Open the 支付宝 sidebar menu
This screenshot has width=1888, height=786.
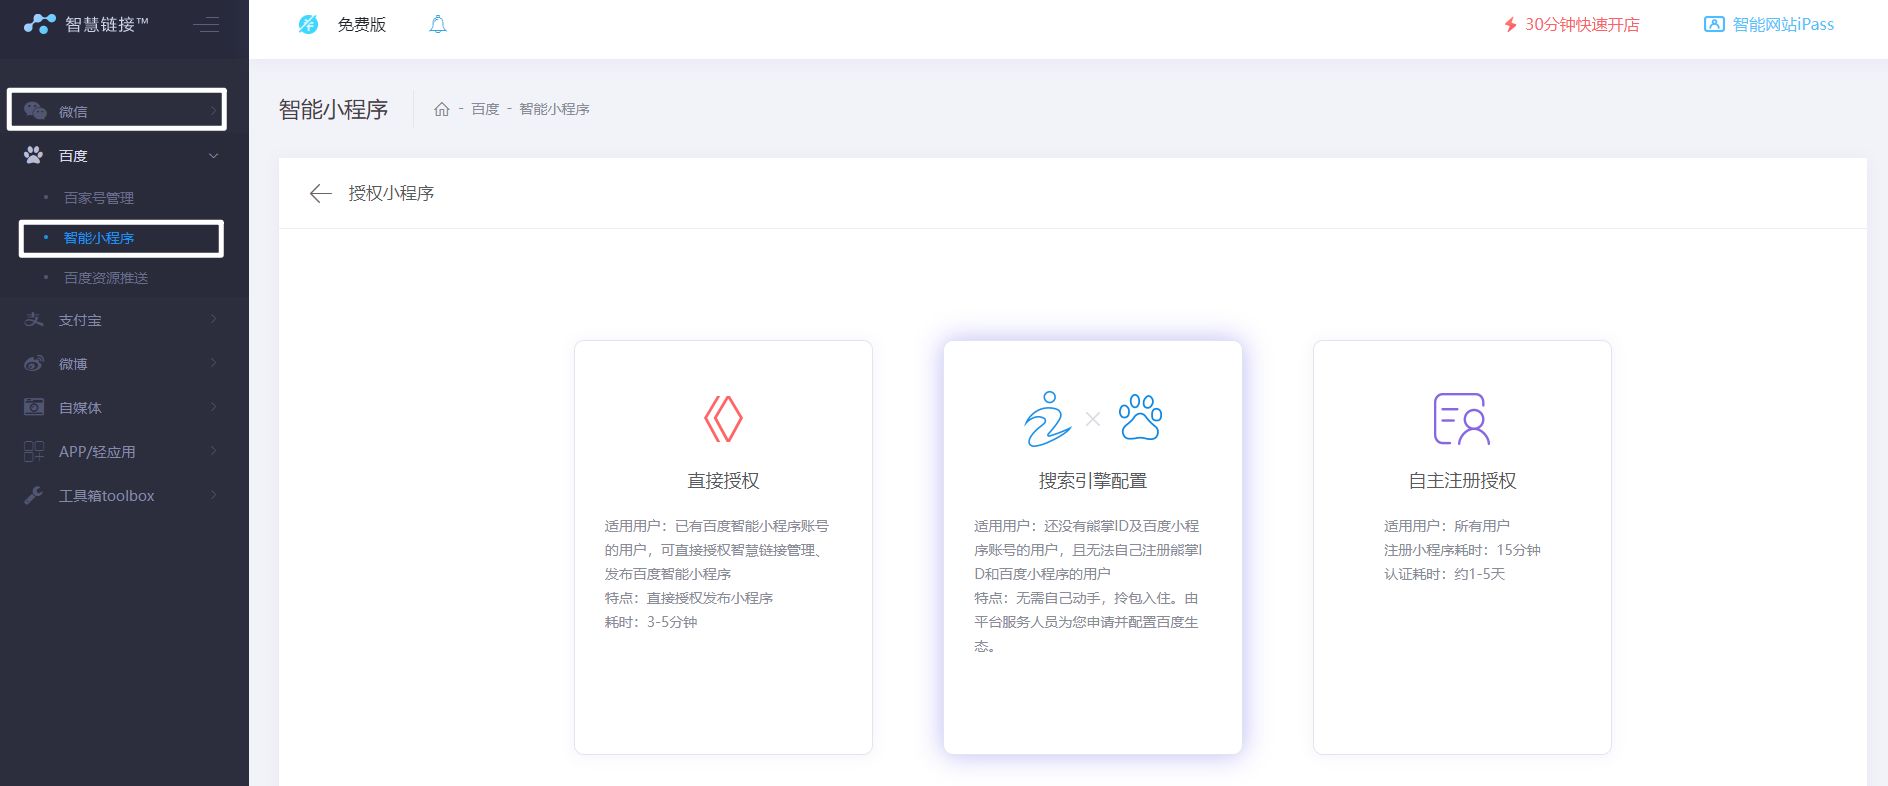pyautogui.click(x=124, y=319)
